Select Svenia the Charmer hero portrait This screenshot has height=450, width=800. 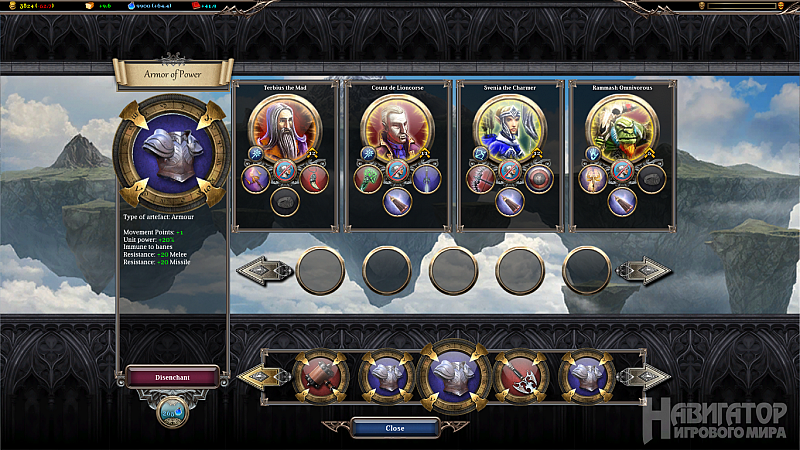(x=509, y=129)
